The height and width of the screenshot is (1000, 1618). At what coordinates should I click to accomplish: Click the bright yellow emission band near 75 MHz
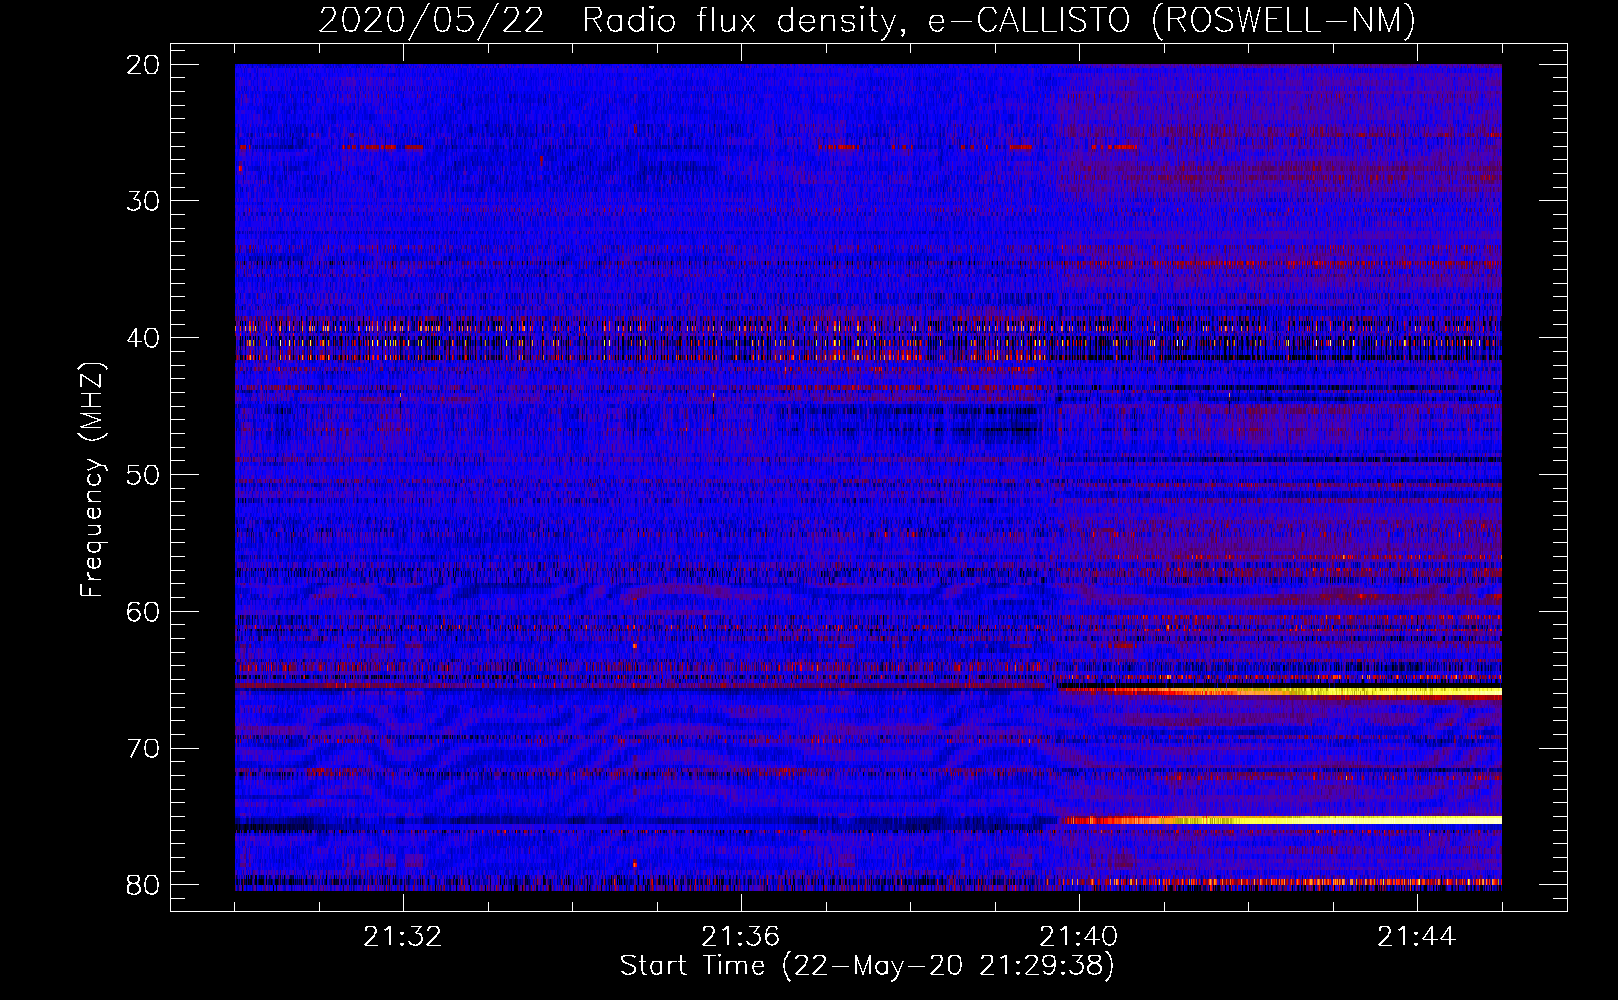(x=1284, y=820)
